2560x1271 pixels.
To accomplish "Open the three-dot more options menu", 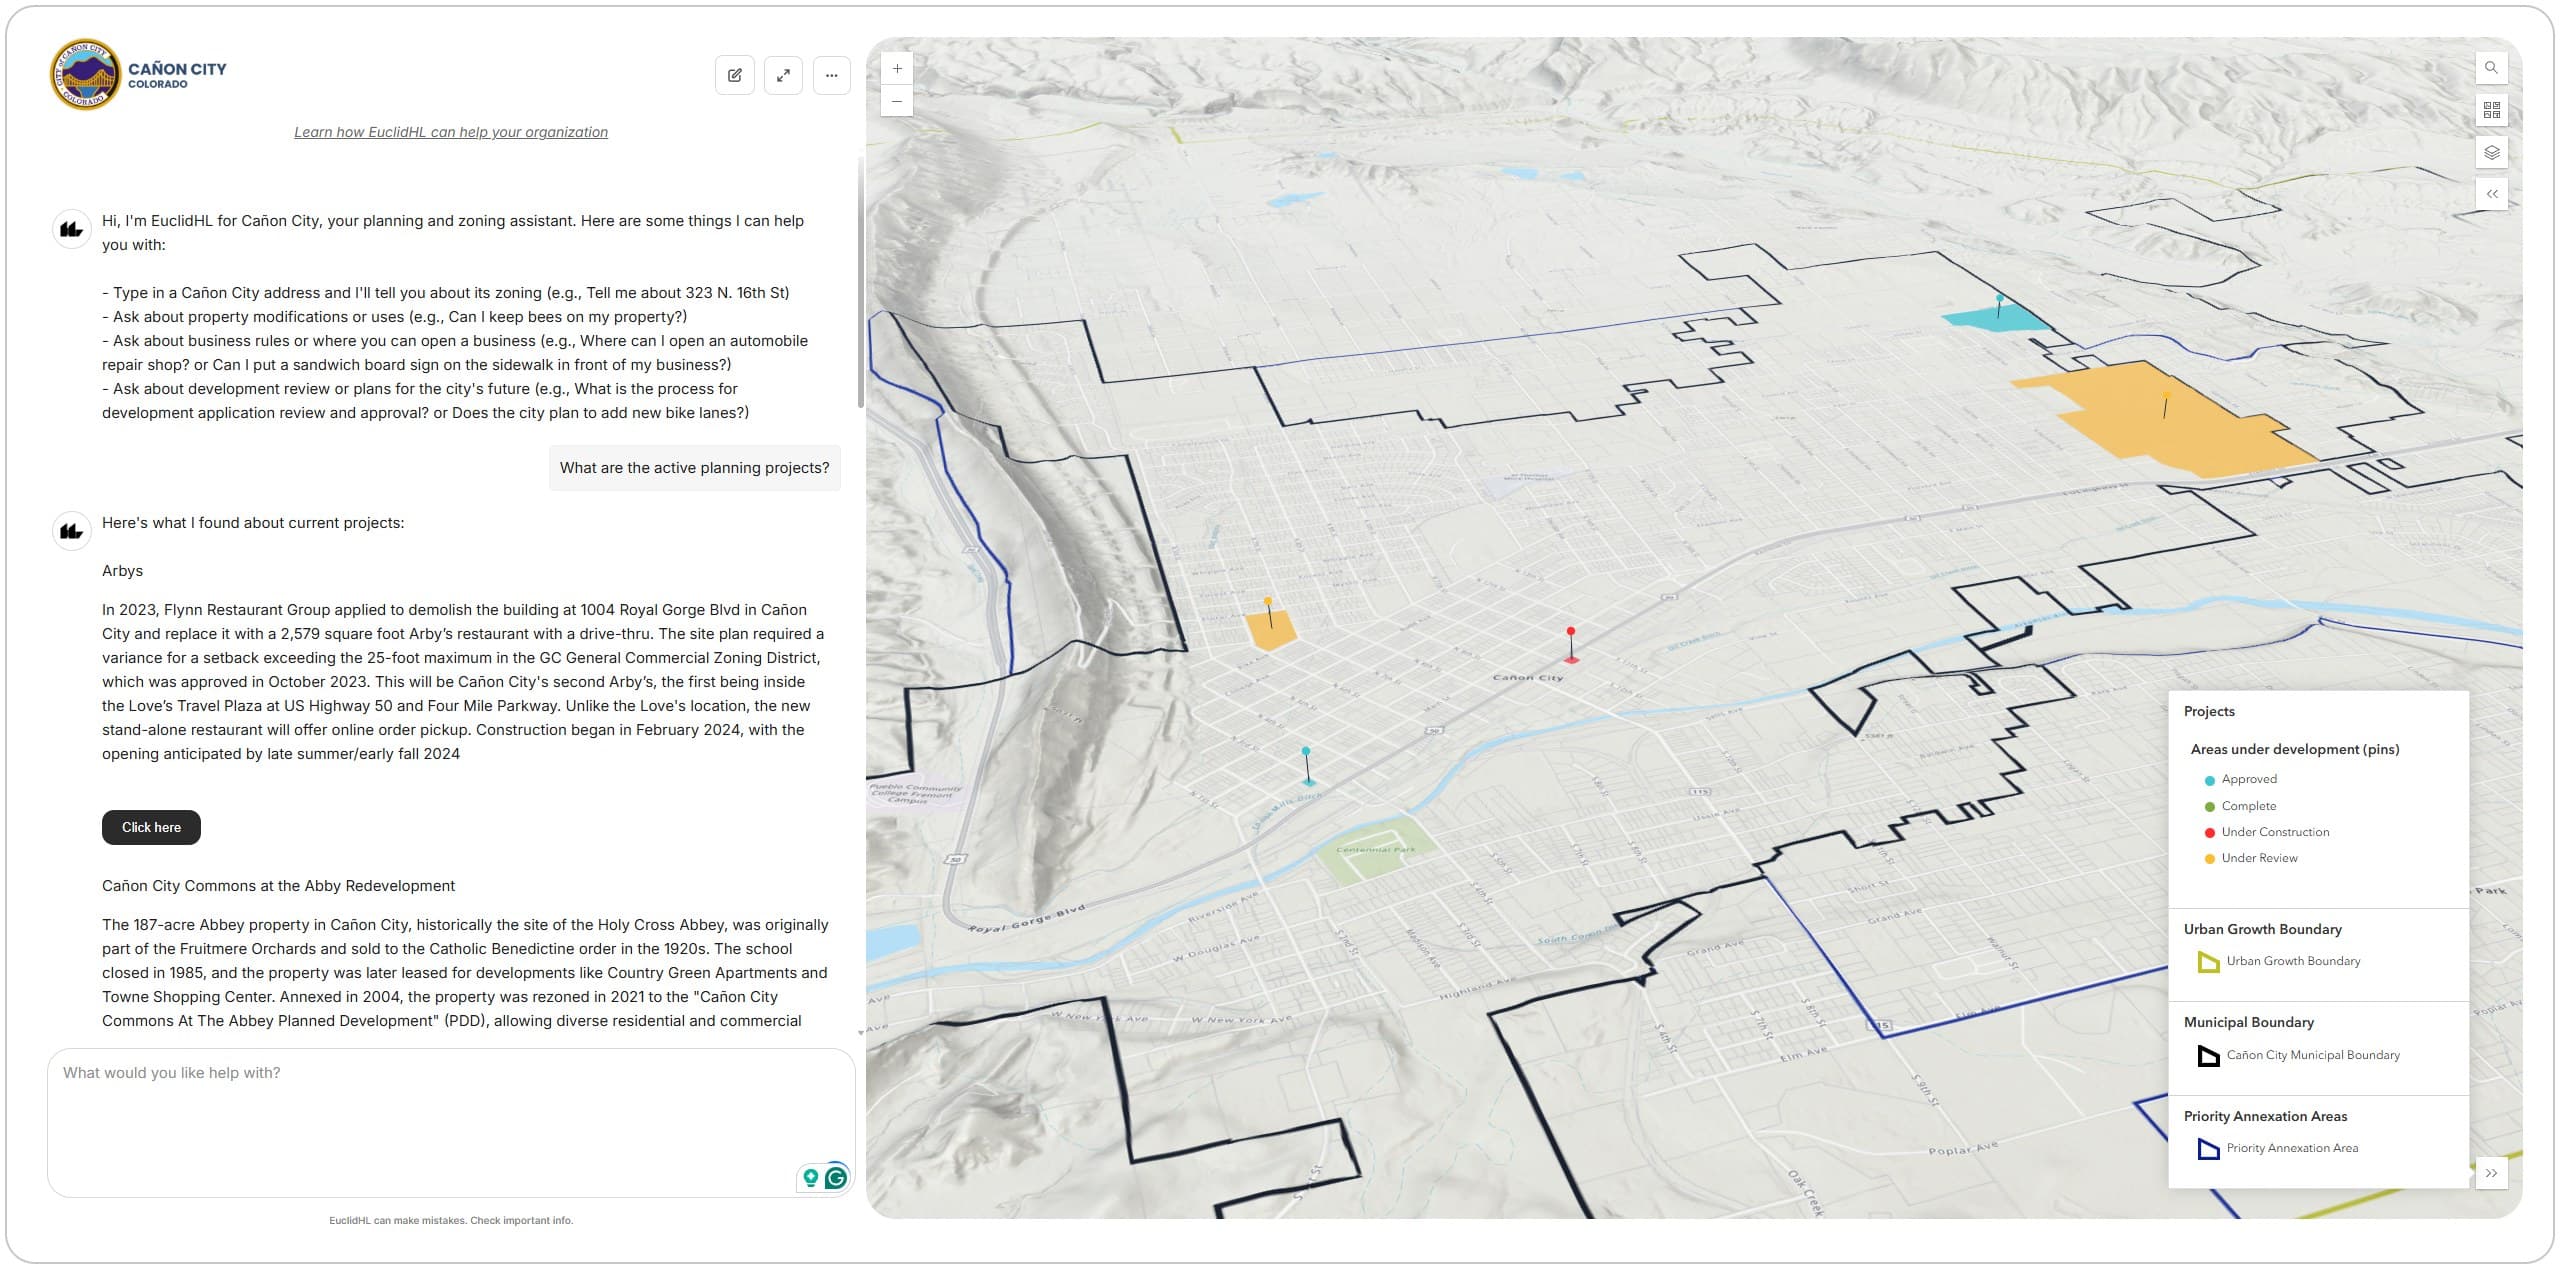I will 831,75.
